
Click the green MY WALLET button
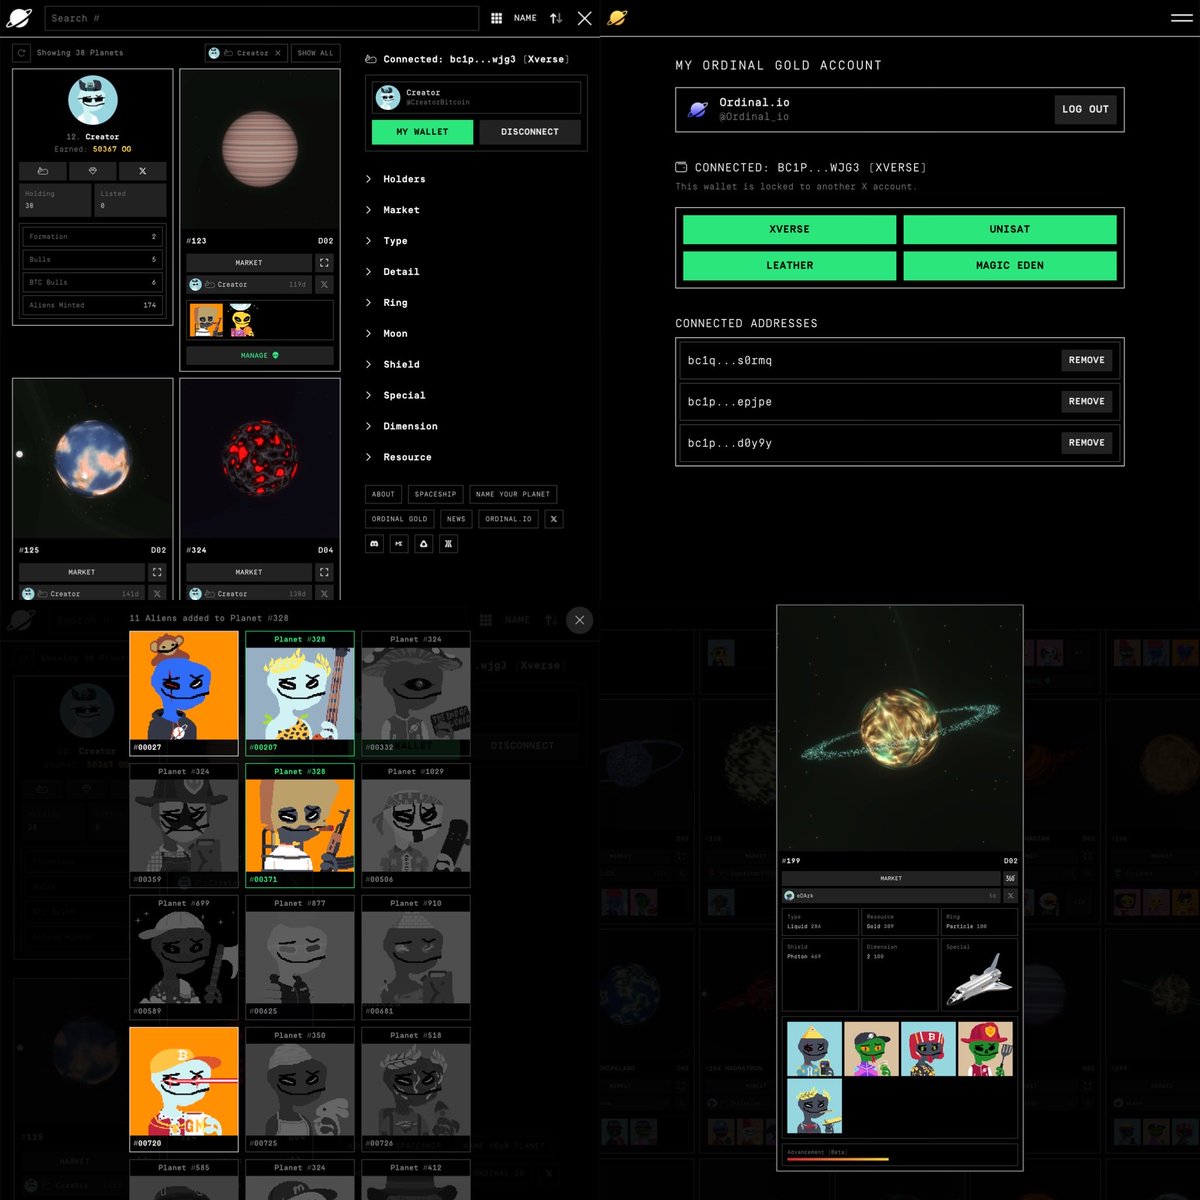(422, 132)
